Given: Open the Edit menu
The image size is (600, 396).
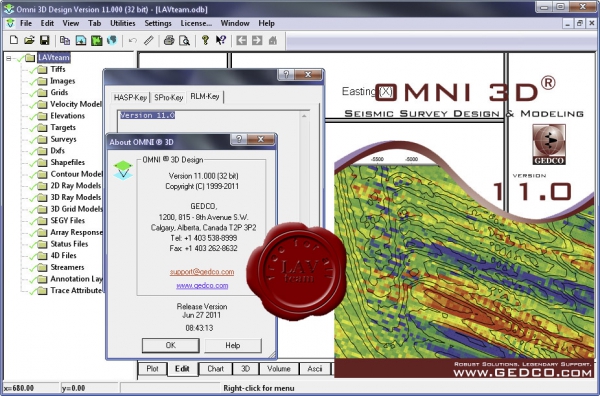Looking at the screenshot, I should click(x=47, y=23).
